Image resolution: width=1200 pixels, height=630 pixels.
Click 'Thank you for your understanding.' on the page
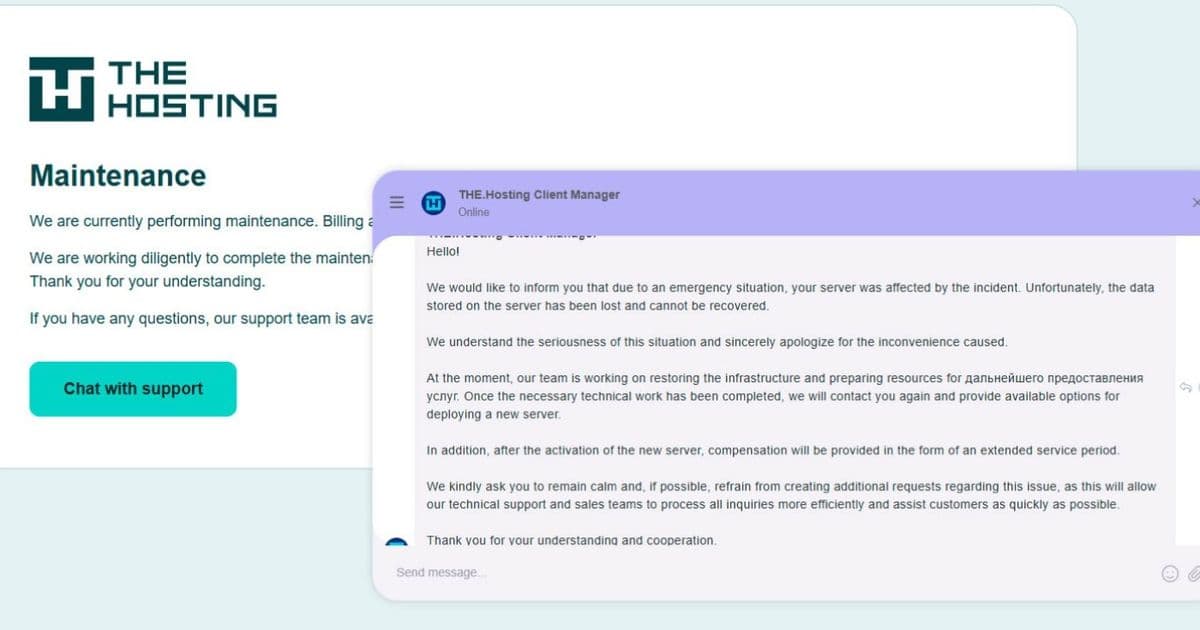point(147,281)
